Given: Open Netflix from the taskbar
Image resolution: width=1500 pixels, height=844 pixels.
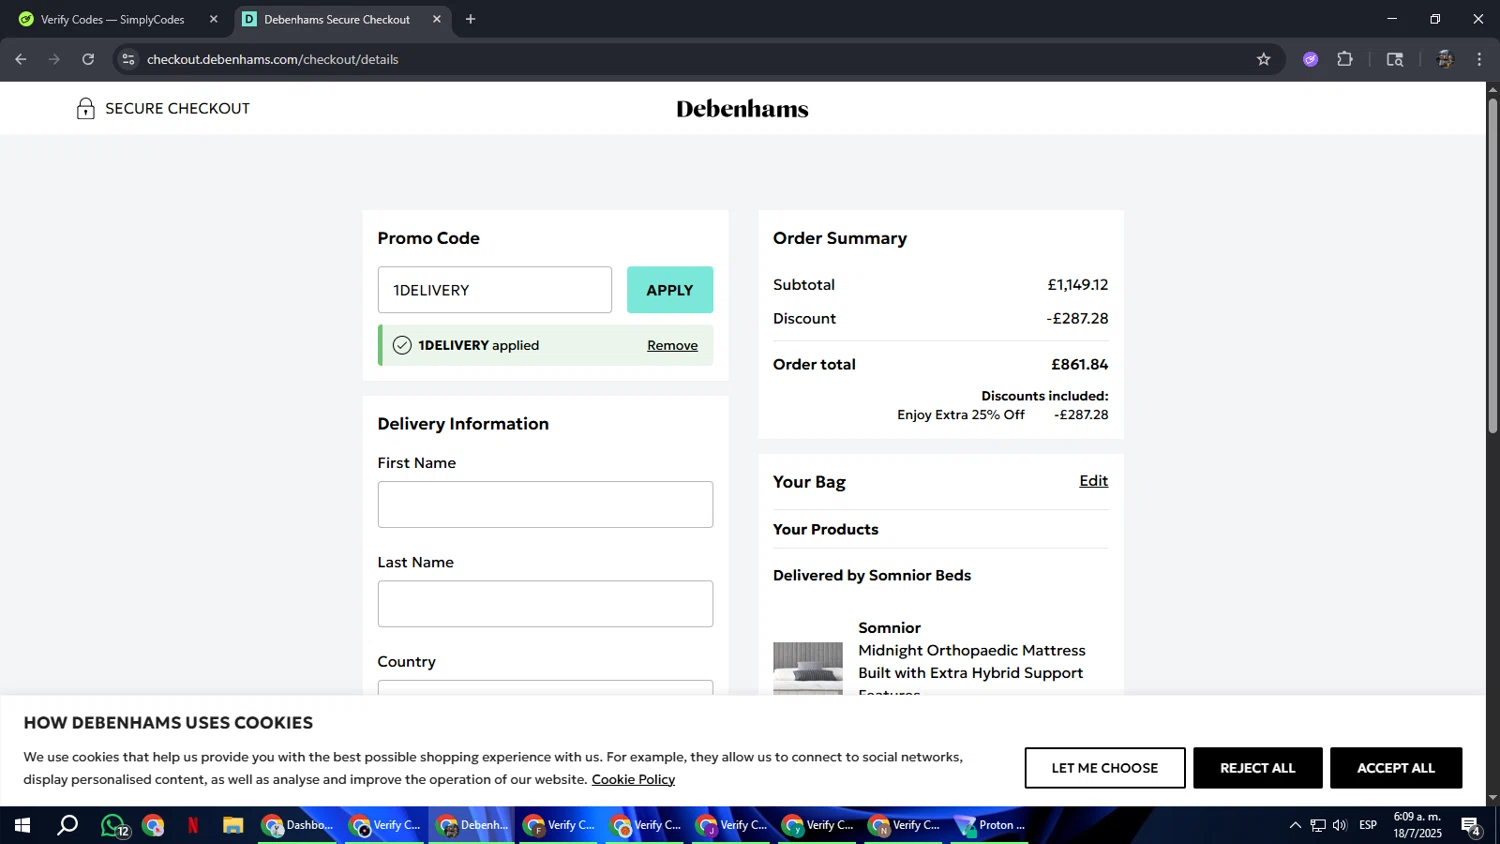Looking at the screenshot, I should [x=193, y=825].
